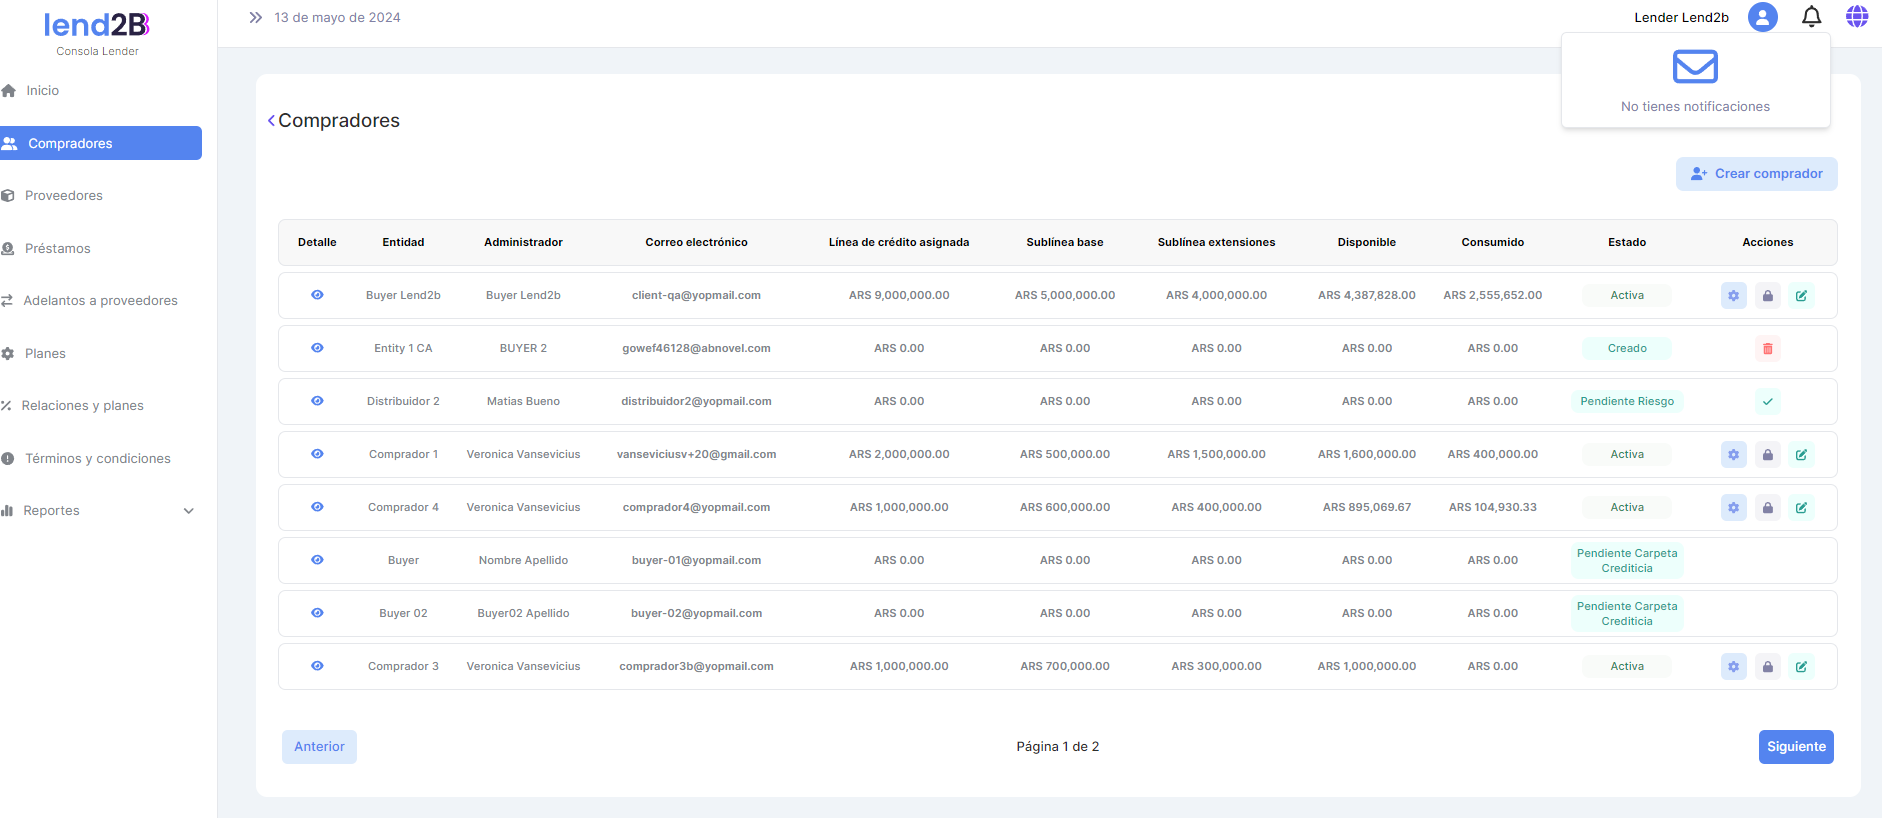Expand sidebar with double chevron icon
The width and height of the screenshot is (1882, 818).
click(256, 18)
